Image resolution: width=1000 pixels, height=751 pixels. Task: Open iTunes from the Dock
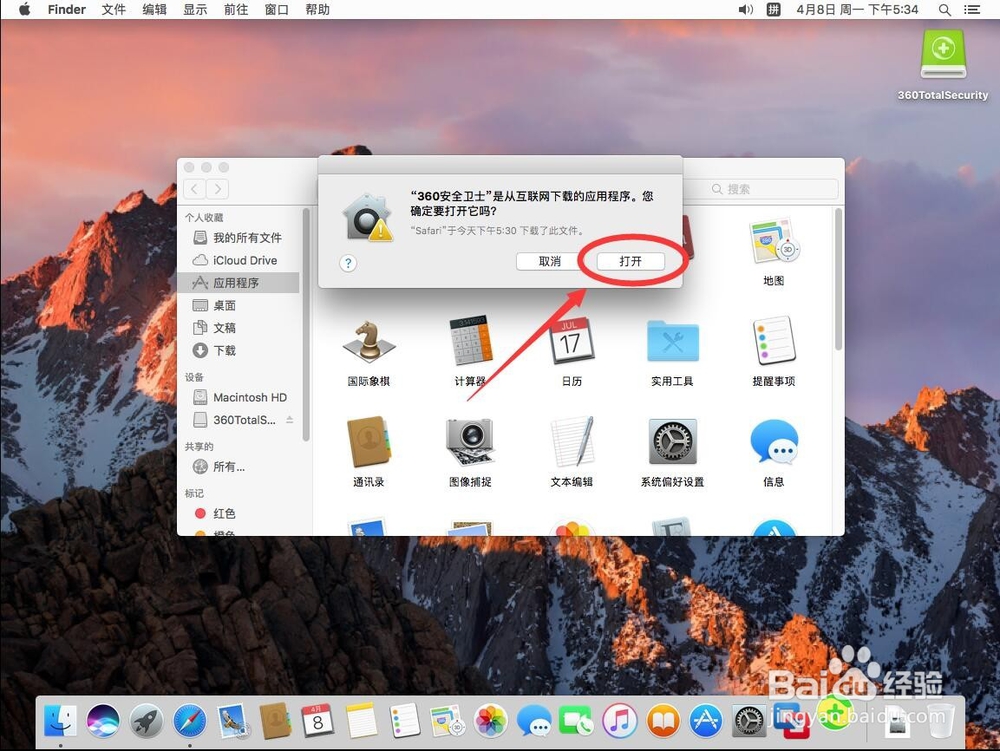pyautogui.click(x=620, y=720)
